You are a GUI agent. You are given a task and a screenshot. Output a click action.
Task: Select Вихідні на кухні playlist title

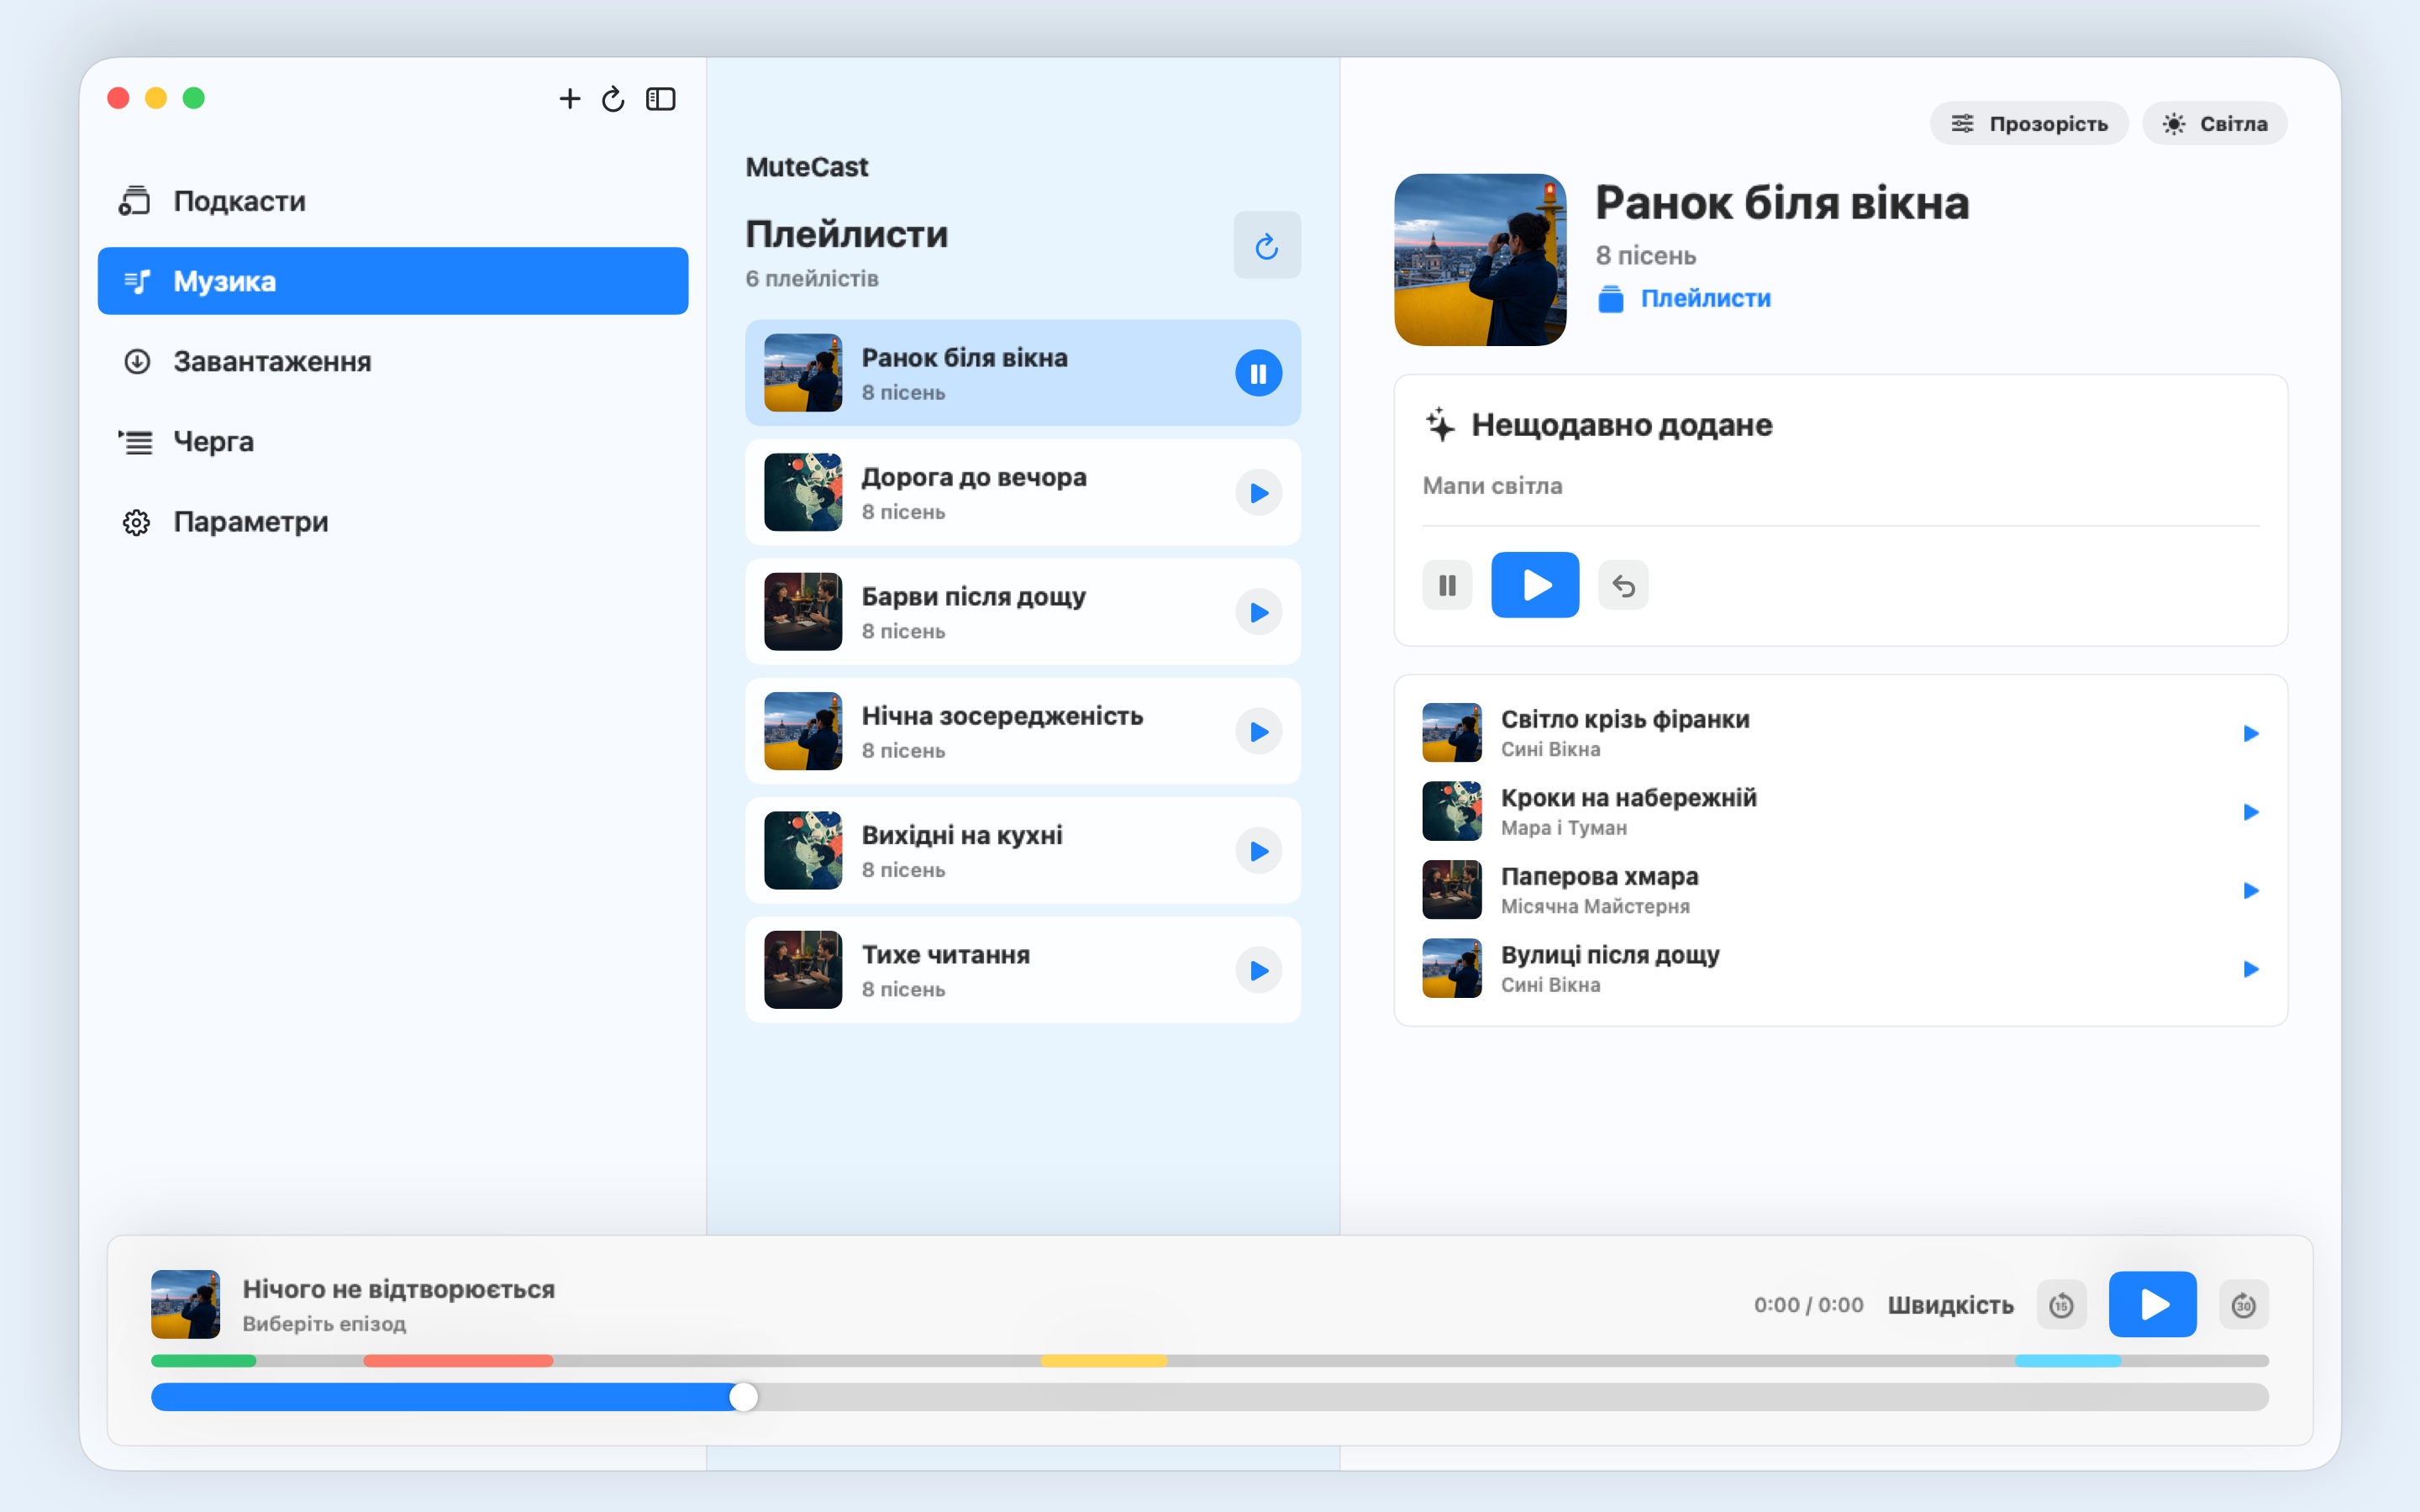pos(962,835)
